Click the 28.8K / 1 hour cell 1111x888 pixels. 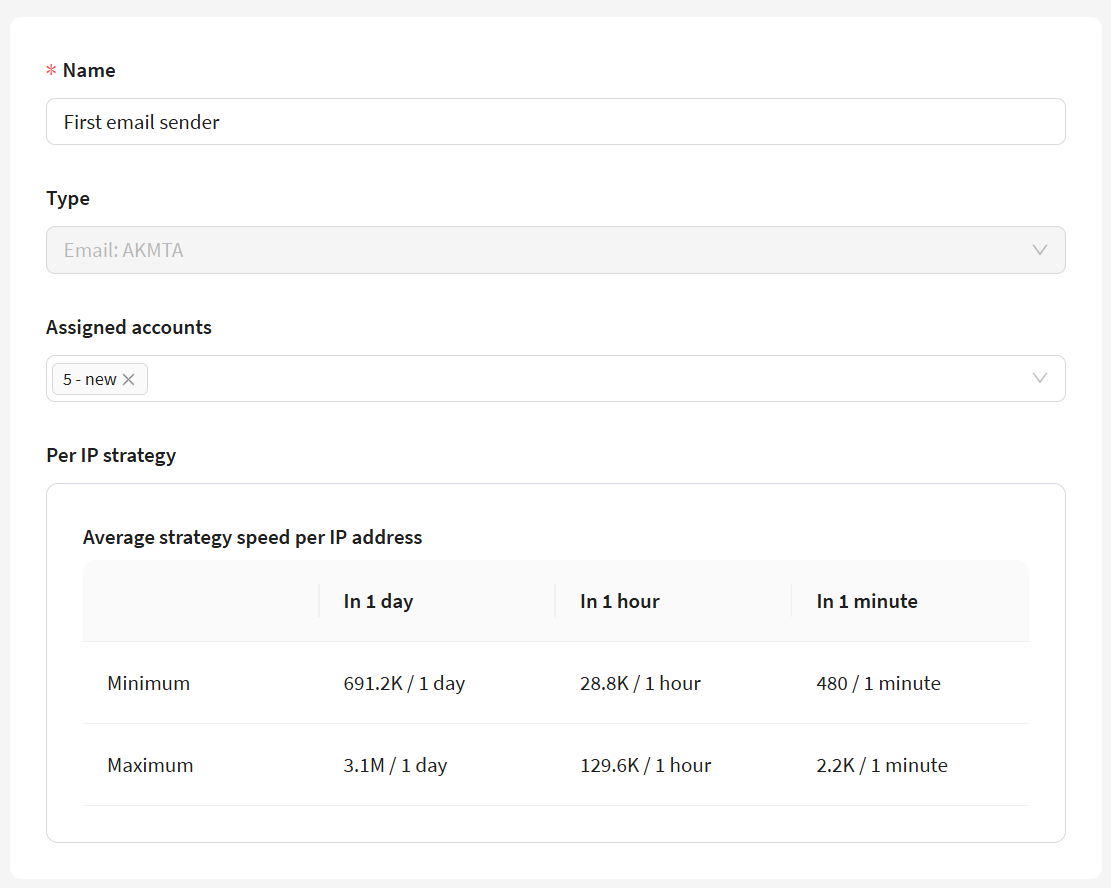click(640, 683)
